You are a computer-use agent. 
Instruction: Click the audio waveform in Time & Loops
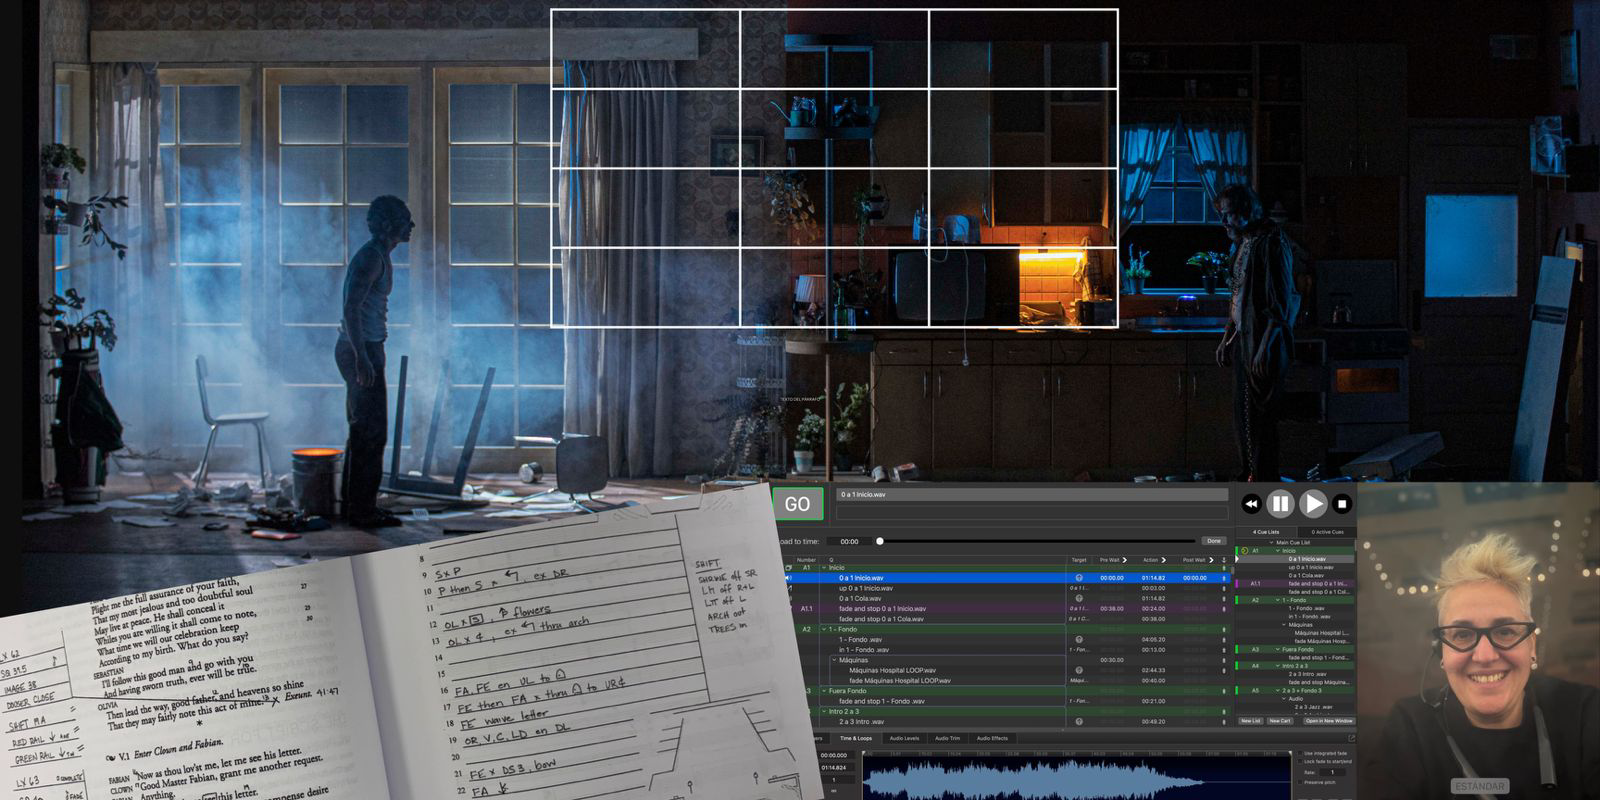click(x=1075, y=776)
